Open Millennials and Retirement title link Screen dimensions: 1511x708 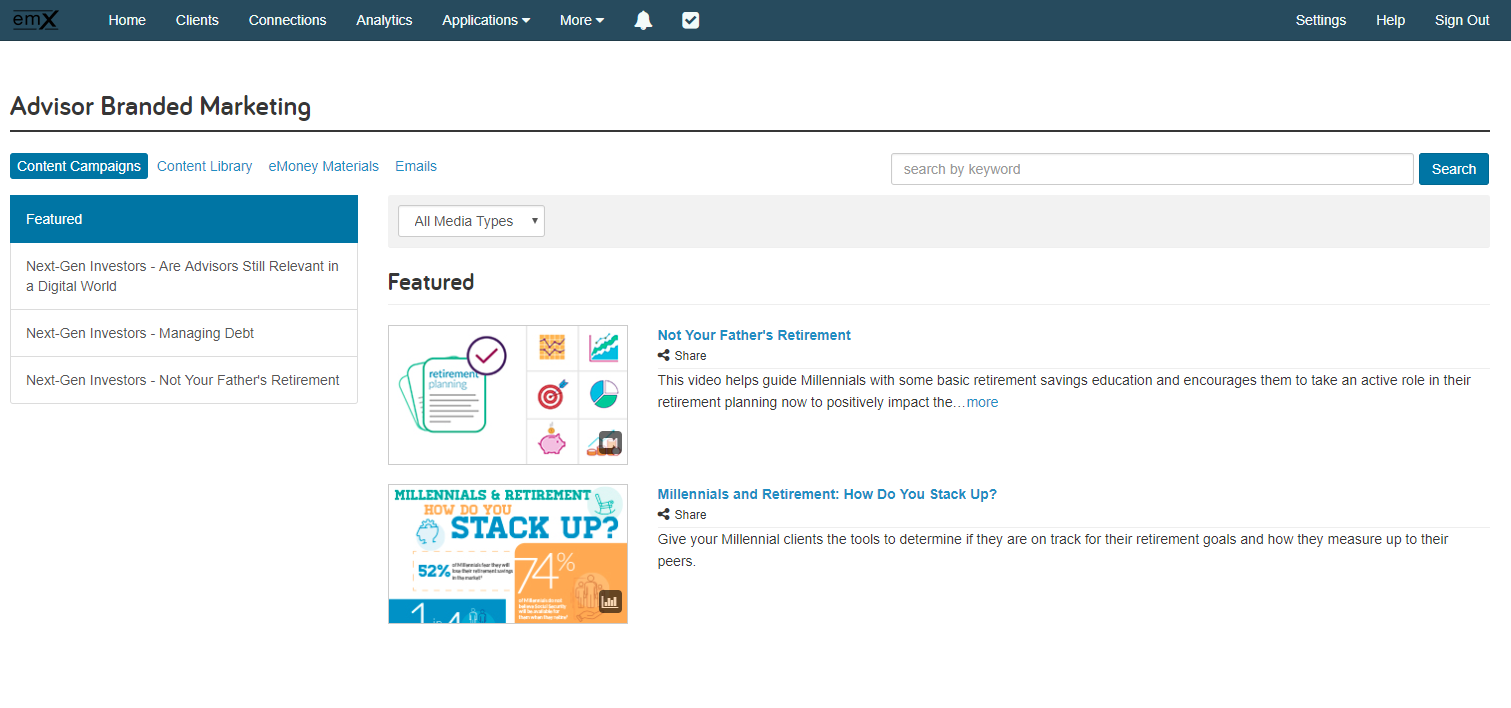827,494
